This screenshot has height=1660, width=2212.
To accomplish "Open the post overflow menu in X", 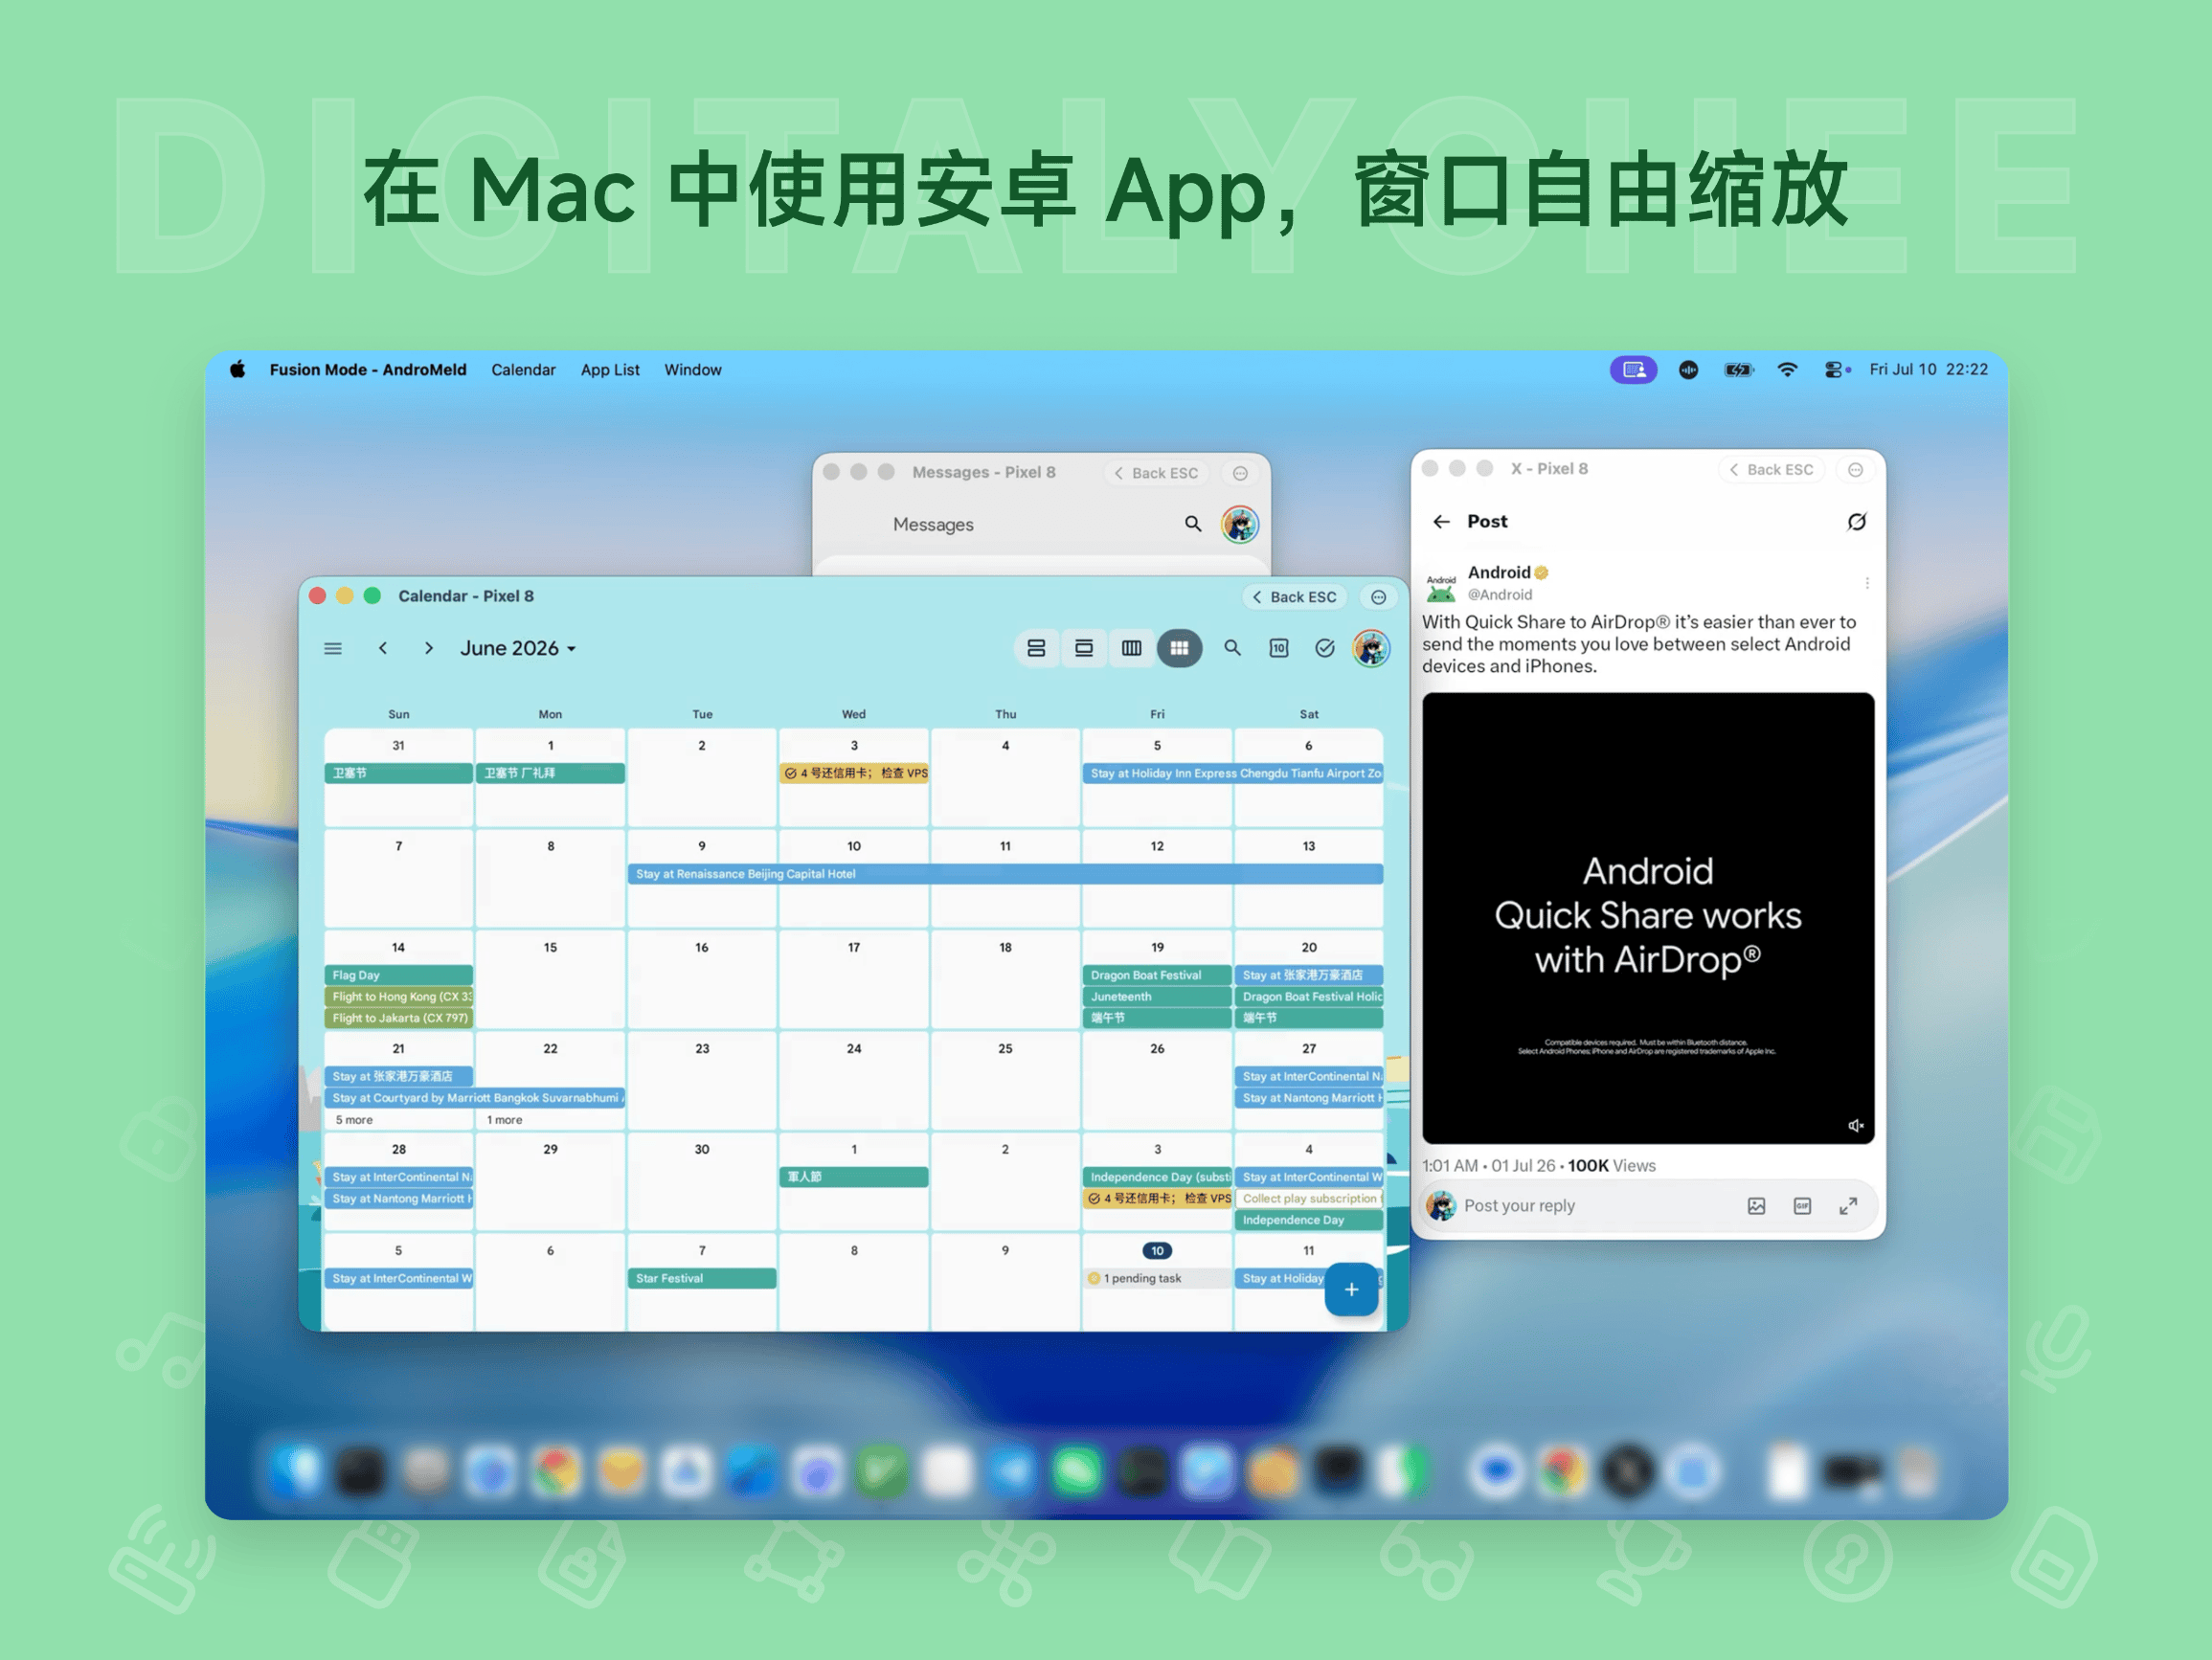I will [1867, 583].
